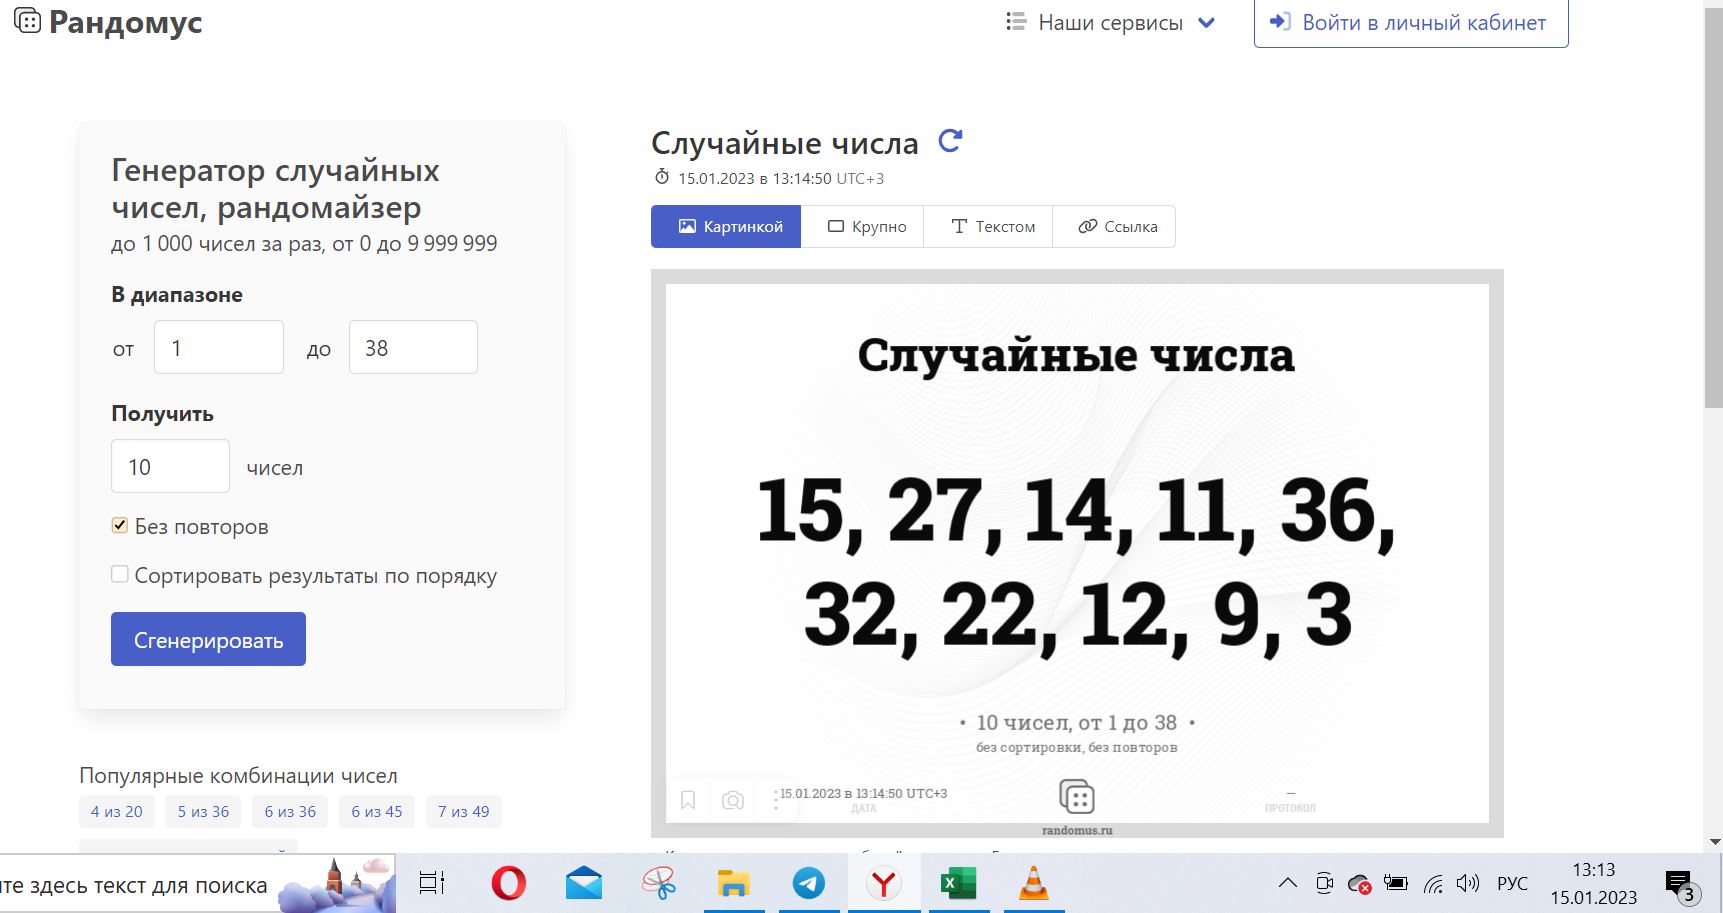Open the taskbar clock showing 13:13
The height and width of the screenshot is (913, 1723).
click(1594, 884)
